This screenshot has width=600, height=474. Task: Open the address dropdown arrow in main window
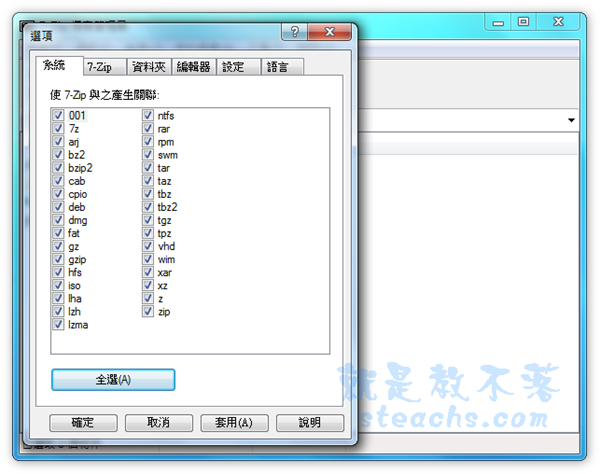[571, 120]
